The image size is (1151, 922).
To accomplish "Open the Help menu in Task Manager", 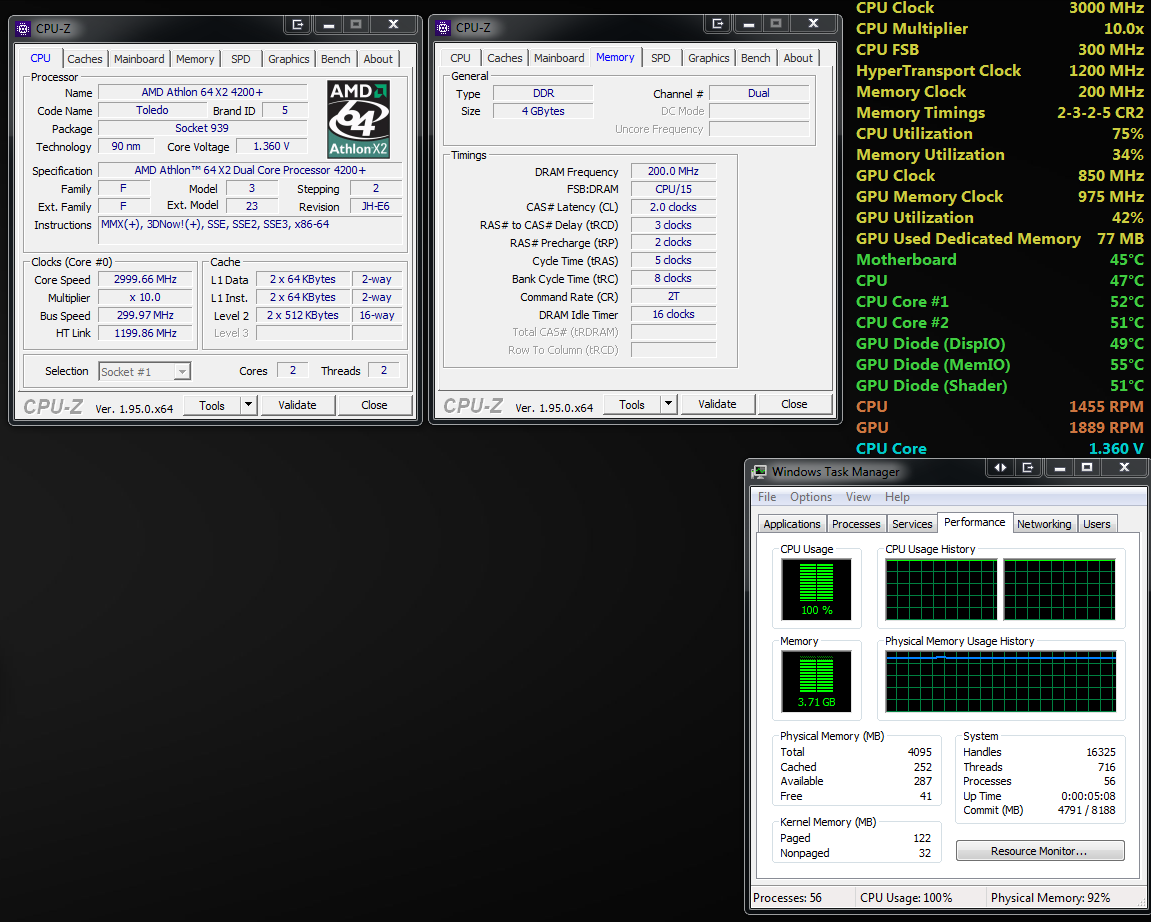I will click(897, 497).
